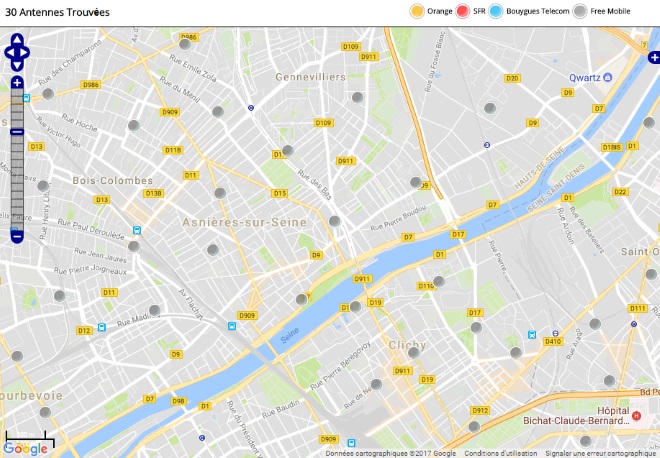The width and height of the screenshot is (660, 458).
Task: Select the antenna marker below the Saint-Ouen label
Action: 651,274
